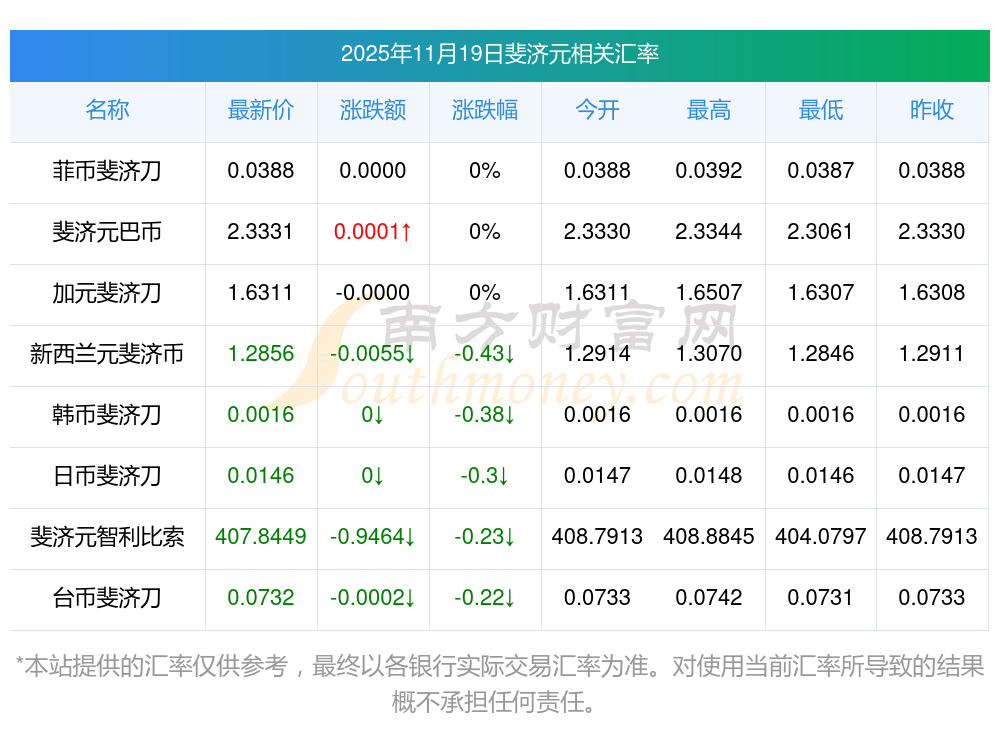
Task: Click the 韩币斐济刀 row name
Action: click(x=107, y=415)
